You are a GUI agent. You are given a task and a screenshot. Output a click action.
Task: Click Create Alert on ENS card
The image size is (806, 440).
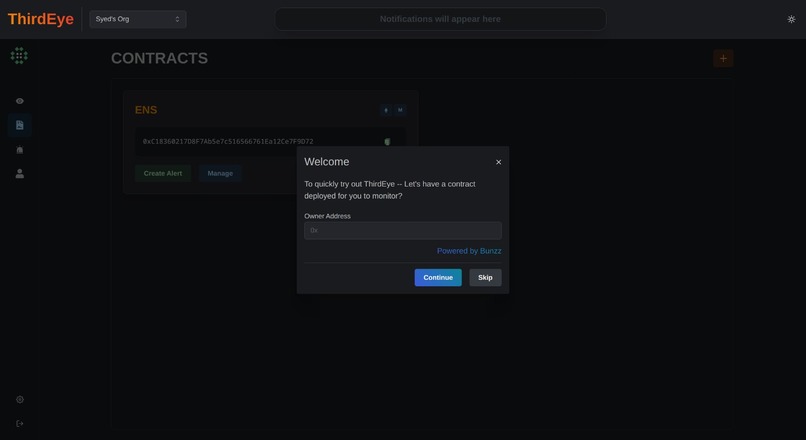pyautogui.click(x=163, y=173)
